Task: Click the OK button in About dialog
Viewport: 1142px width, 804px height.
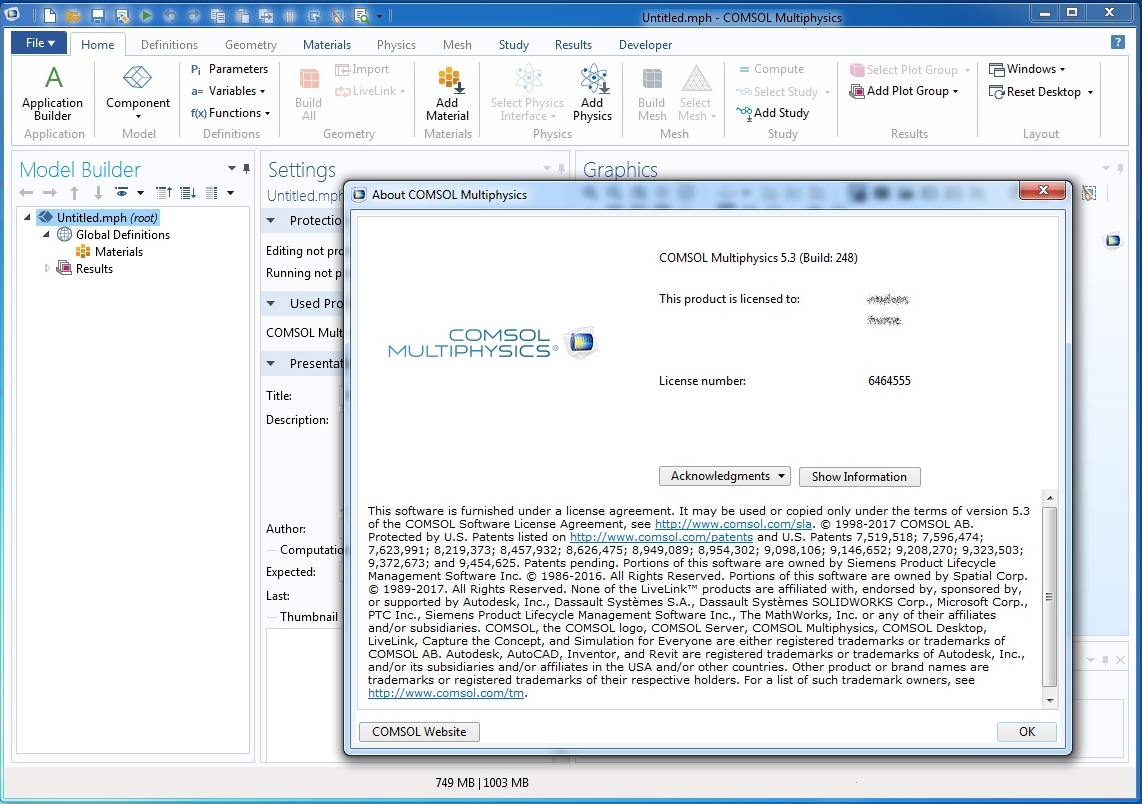Action: point(1027,732)
